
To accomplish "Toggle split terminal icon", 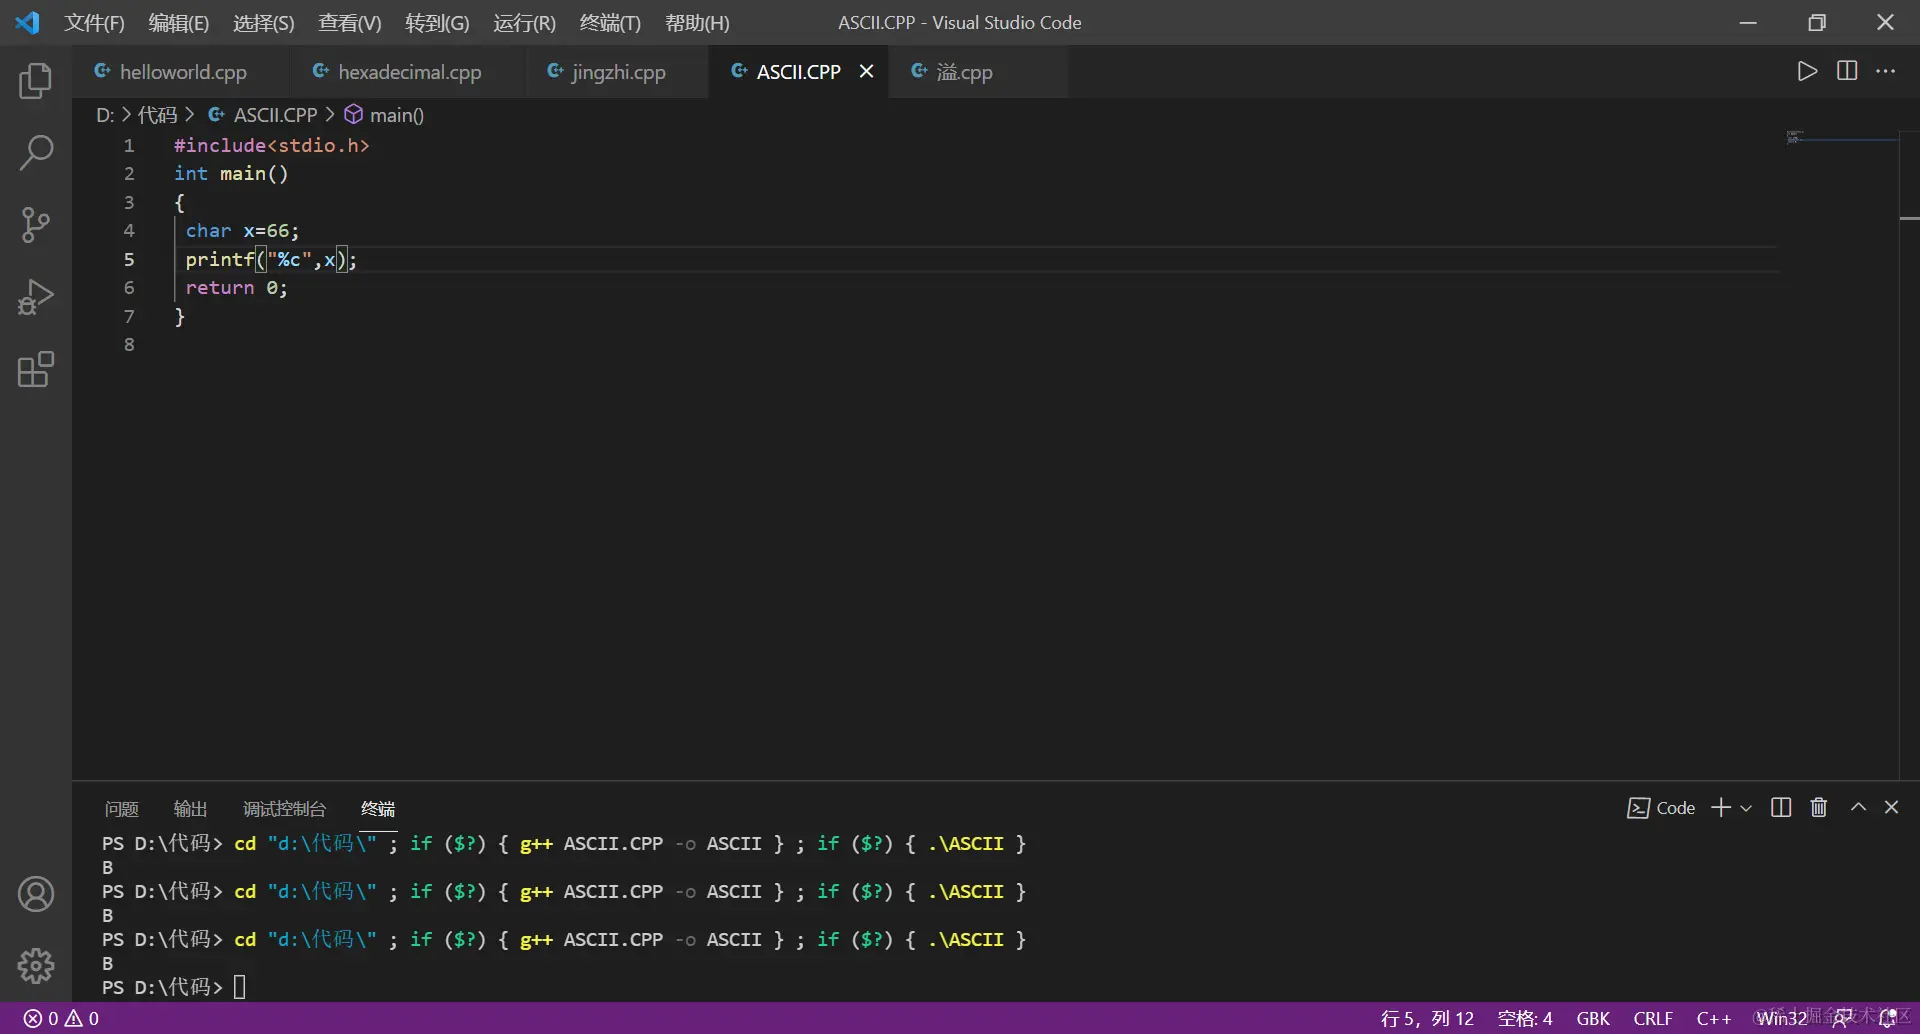I will (x=1781, y=808).
